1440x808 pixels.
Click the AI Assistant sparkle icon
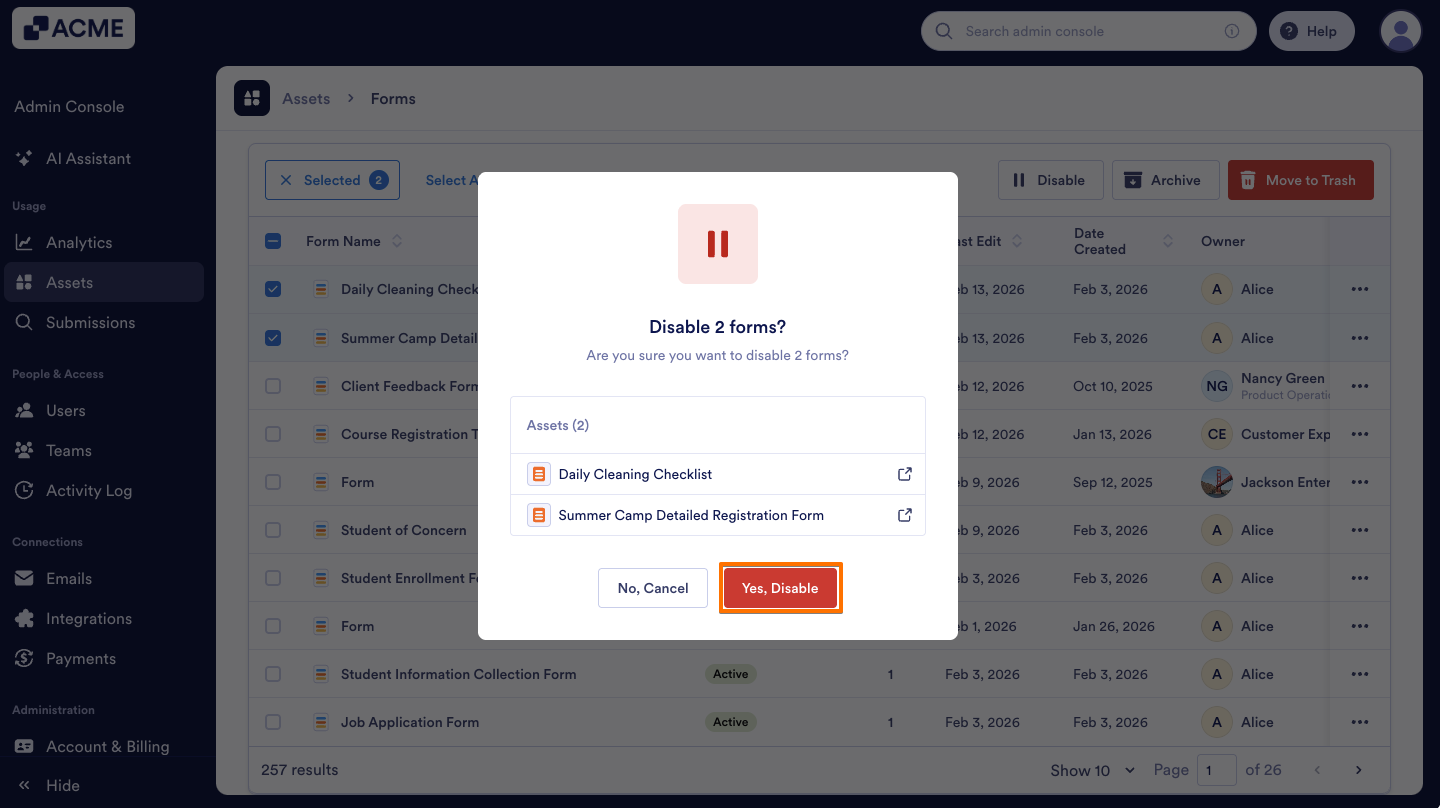point(24,158)
